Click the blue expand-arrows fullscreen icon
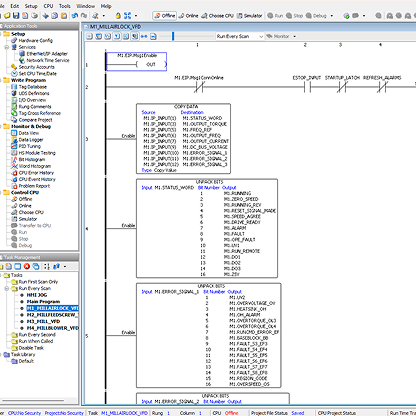416x416 pixels. point(127,16)
